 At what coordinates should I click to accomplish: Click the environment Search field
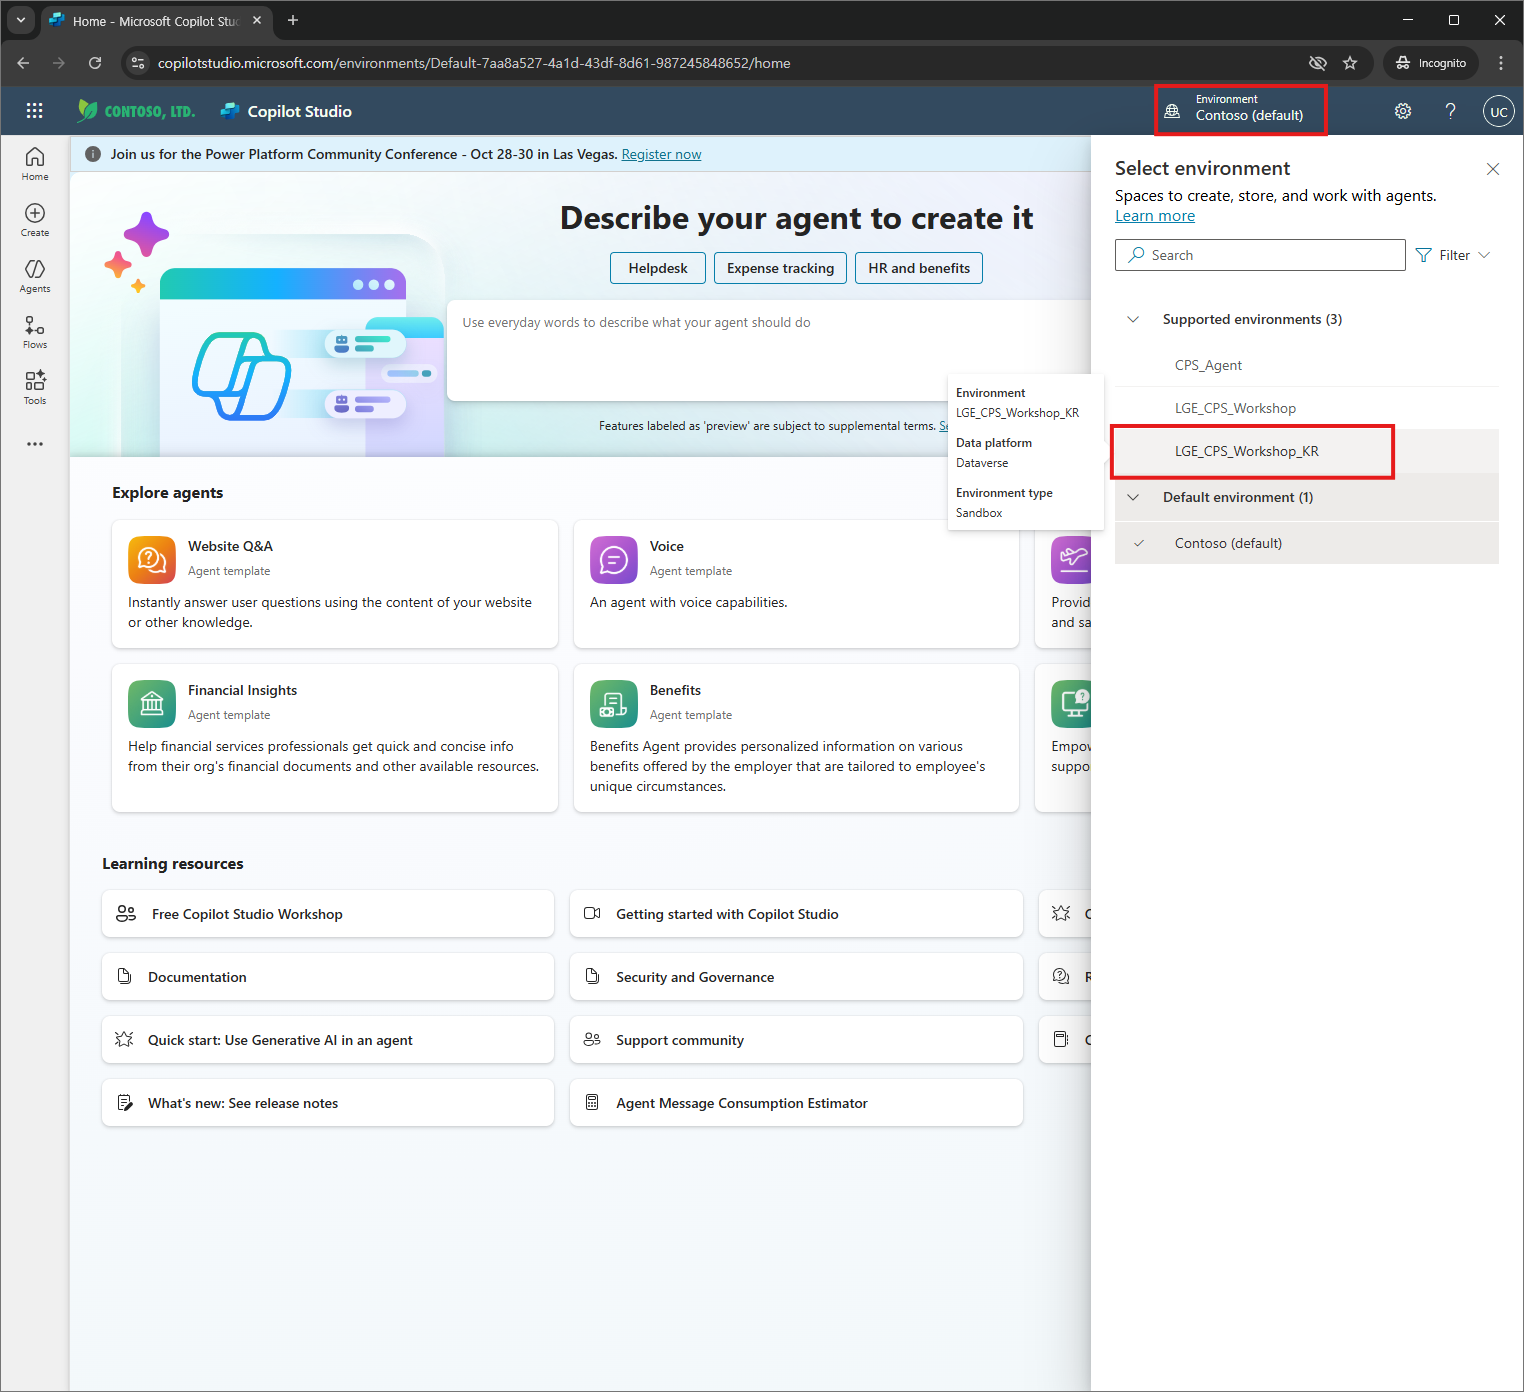1260,255
